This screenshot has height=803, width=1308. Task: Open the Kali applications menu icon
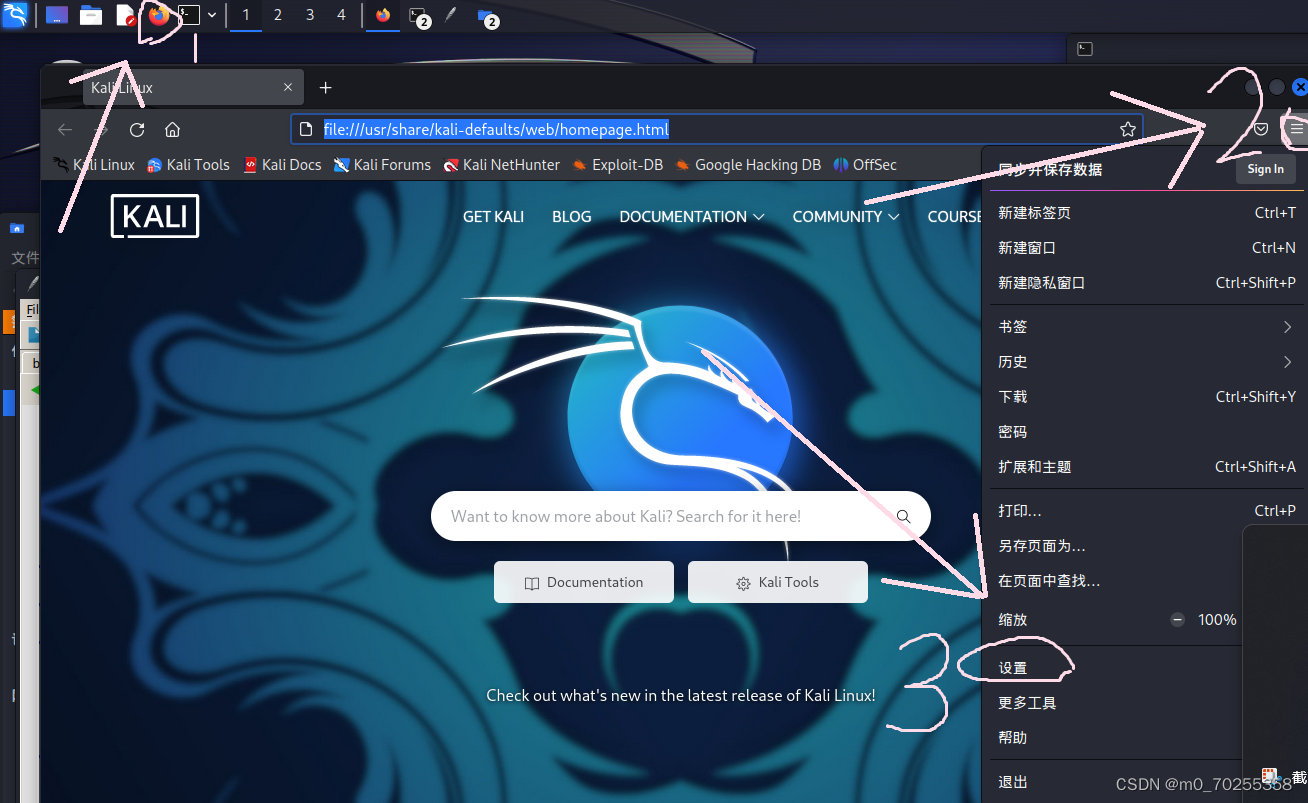click(15, 15)
